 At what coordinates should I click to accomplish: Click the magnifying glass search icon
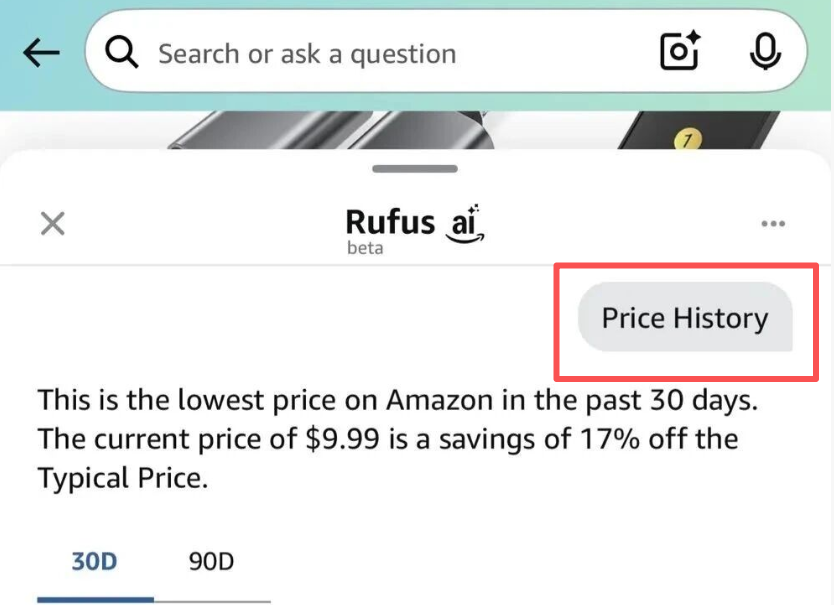[x=122, y=53]
